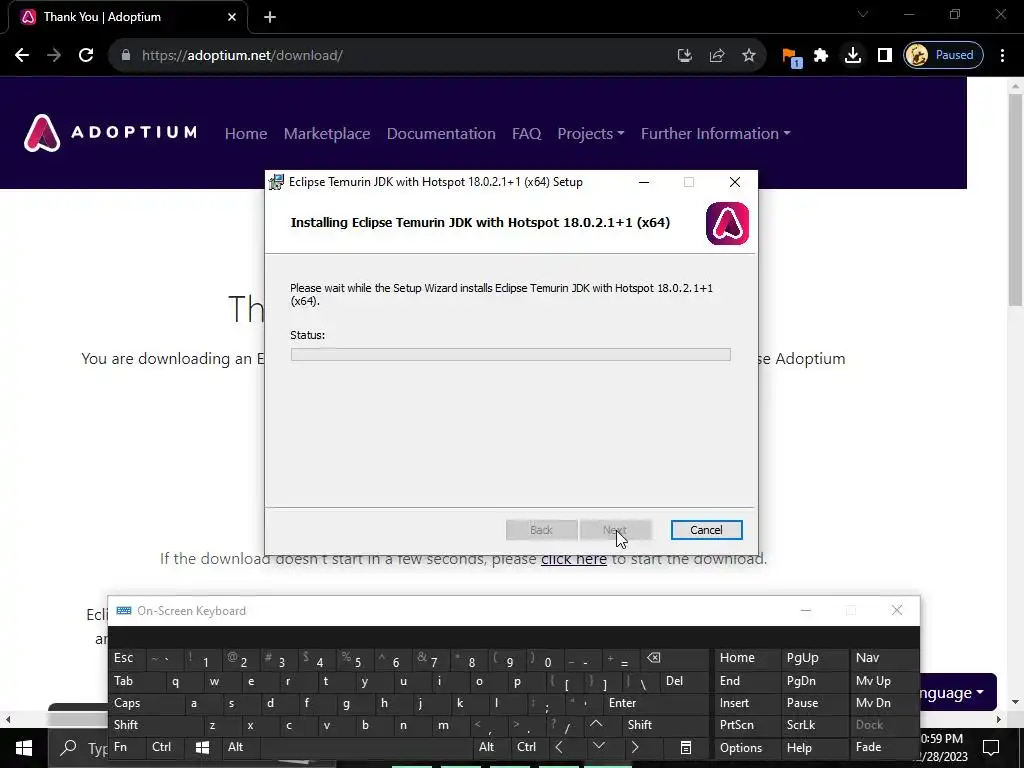The image size is (1024, 768).
Task: Click the Esc key on On-Screen Keyboard
Action: pos(128,658)
